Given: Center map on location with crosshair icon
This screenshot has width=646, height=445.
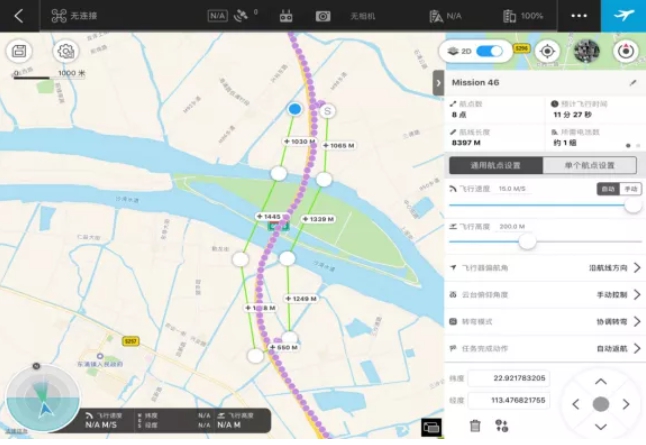Looking at the screenshot, I should pos(547,51).
